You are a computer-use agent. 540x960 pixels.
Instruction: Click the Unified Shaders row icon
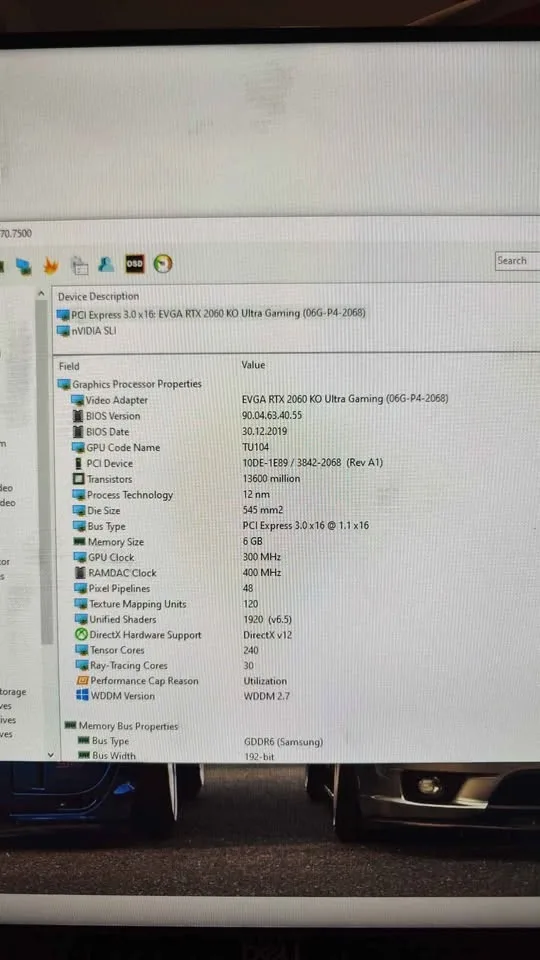click(x=81, y=620)
